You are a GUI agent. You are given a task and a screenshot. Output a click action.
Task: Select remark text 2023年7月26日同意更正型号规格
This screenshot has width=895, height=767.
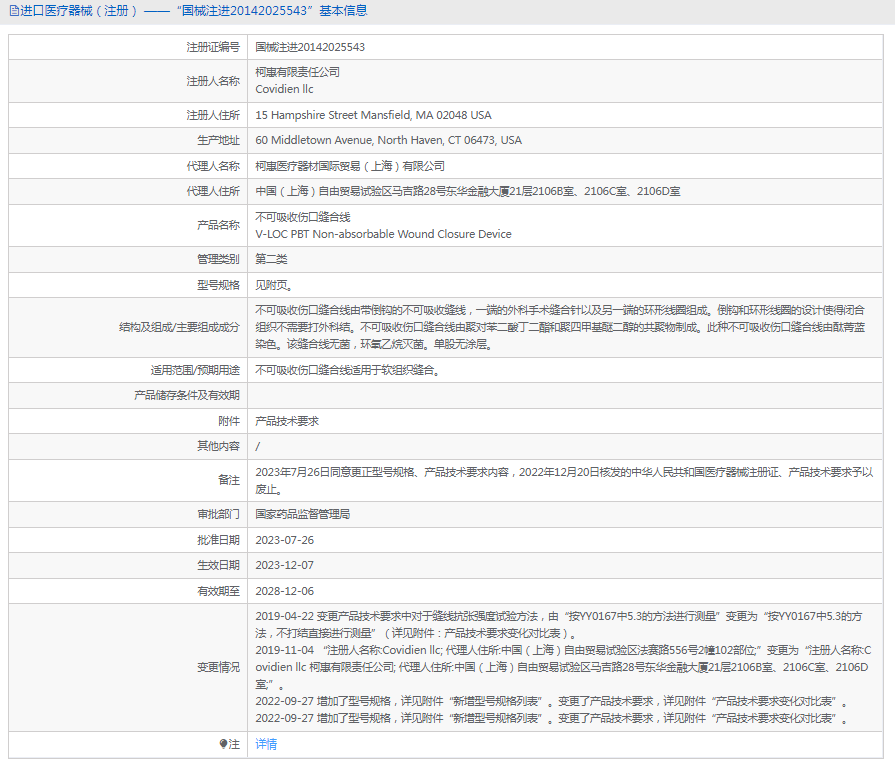pyautogui.click(x=564, y=481)
